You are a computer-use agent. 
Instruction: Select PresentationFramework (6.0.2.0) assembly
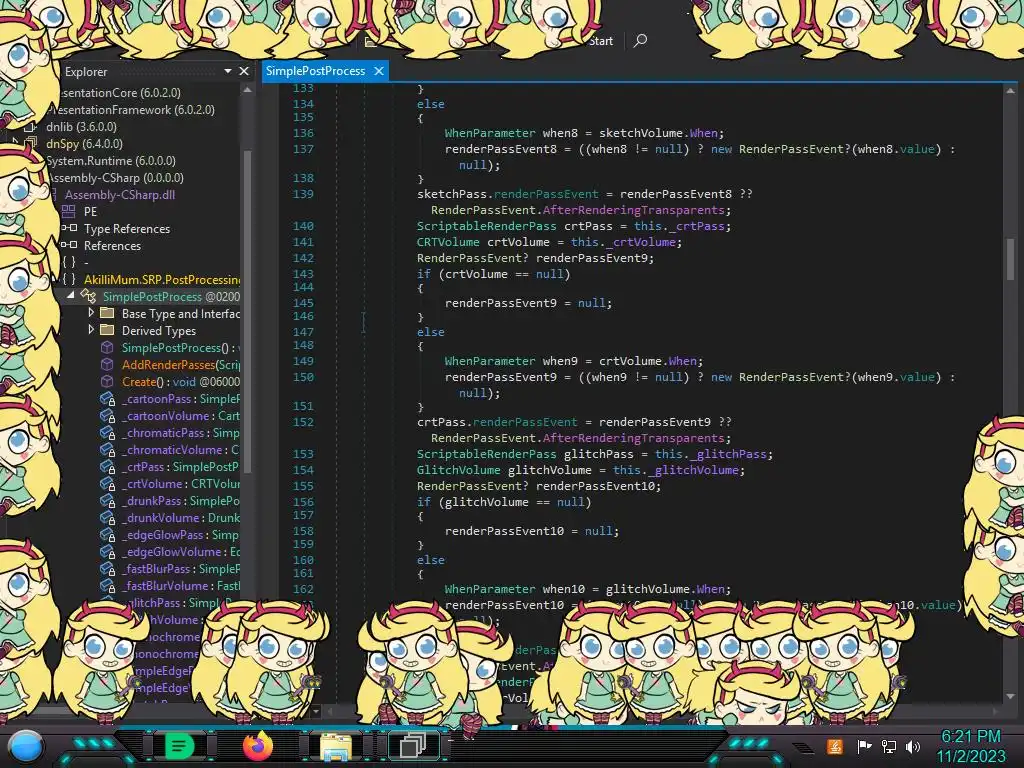[x=131, y=110]
